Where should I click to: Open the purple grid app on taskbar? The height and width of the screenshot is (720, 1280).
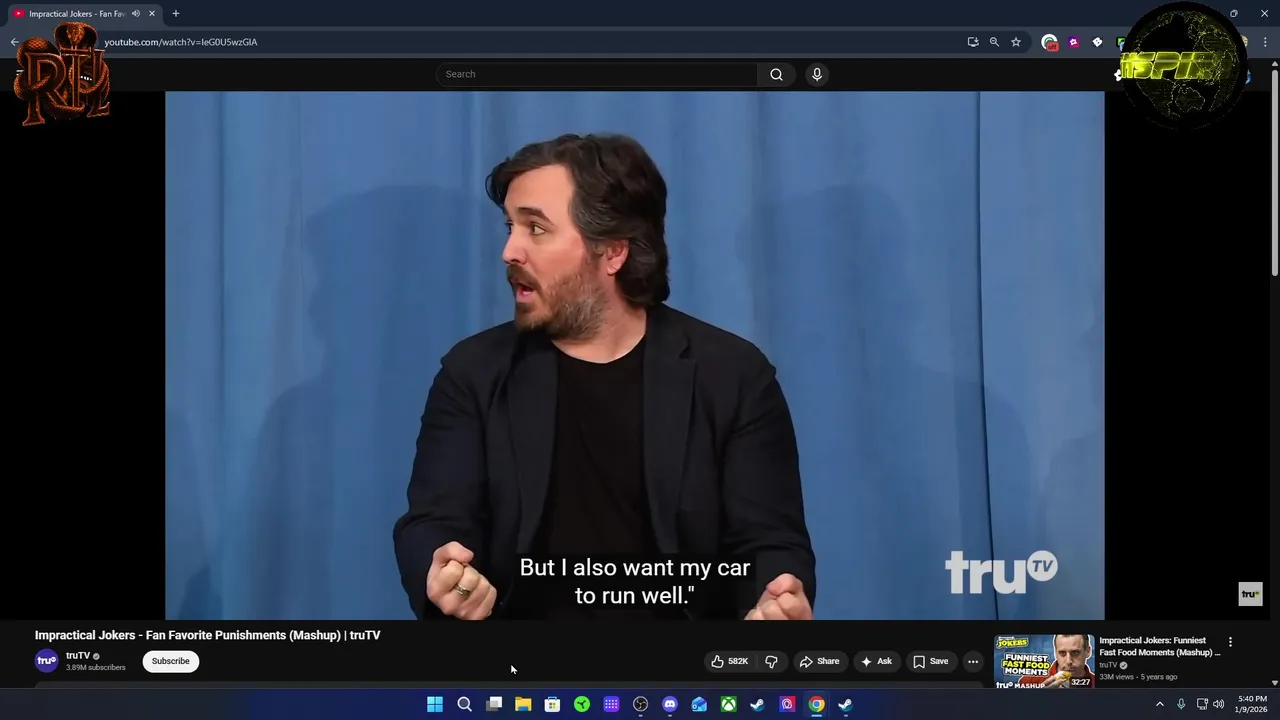click(x=611, y=705)
